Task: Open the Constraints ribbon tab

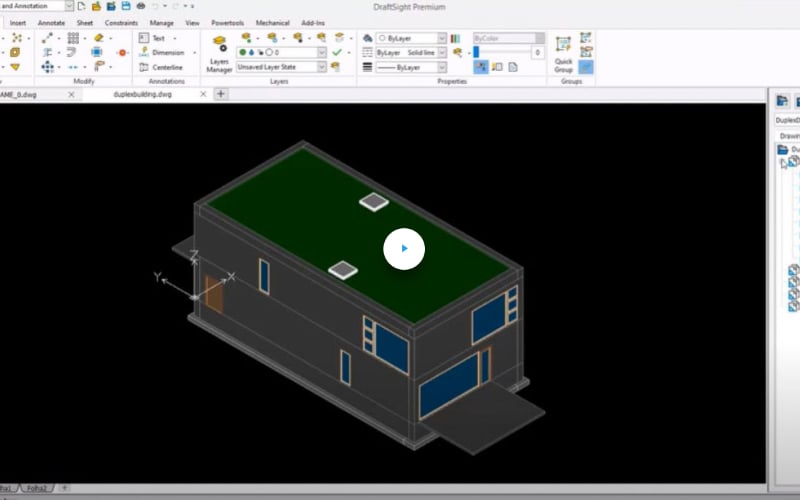Action: 121,23
